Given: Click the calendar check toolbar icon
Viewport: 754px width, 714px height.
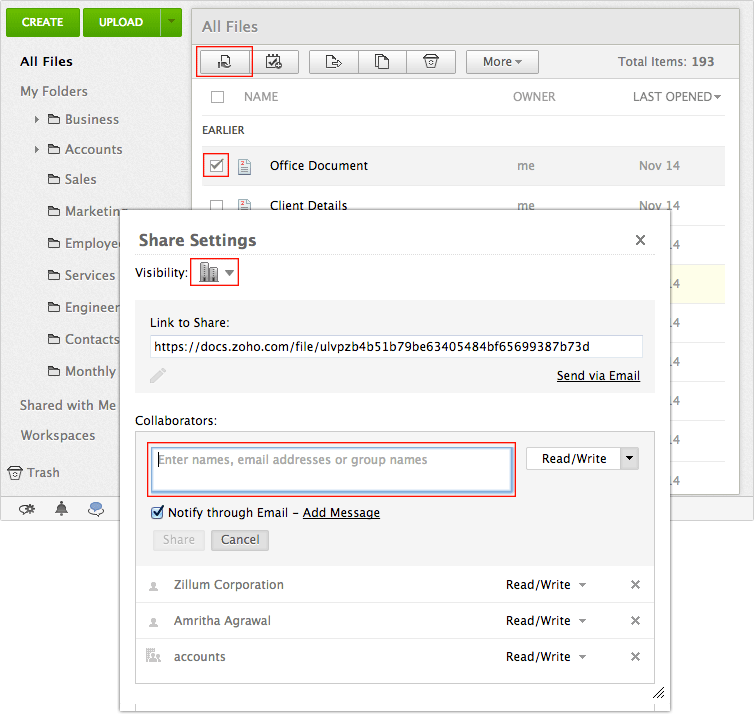Looking at the screenshot, I should pos(274,62).
